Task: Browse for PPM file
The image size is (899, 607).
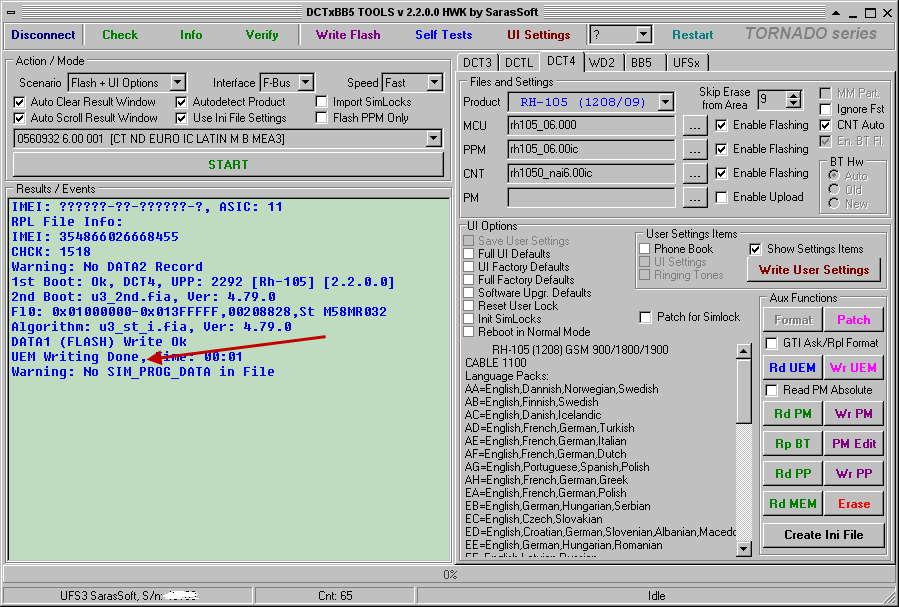Action: pos(695,150)
